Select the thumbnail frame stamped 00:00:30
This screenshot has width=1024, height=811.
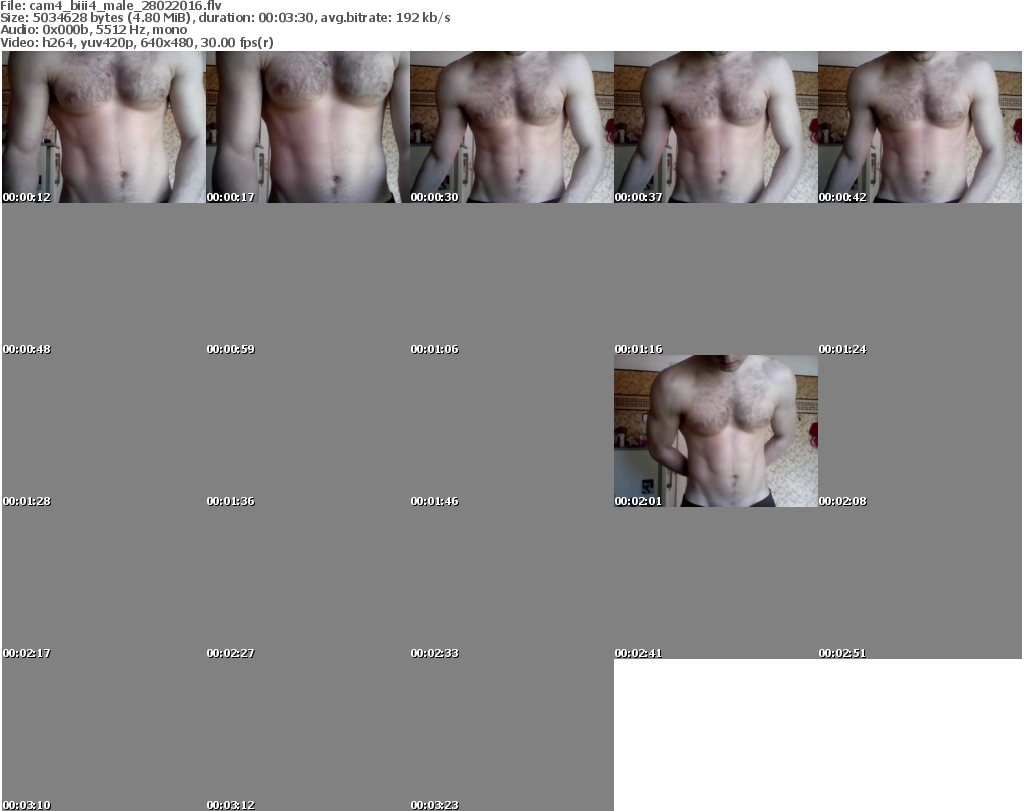pyautogui.click(x=512, y=127)
